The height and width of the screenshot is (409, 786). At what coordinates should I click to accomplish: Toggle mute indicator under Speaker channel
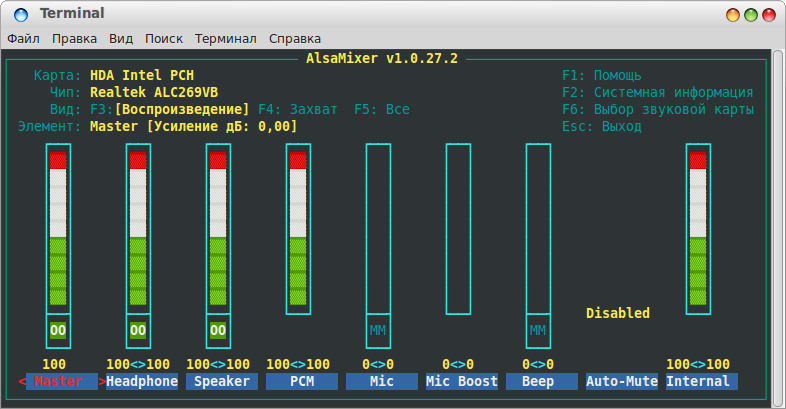pyautogui.click(x=218, y=330)
